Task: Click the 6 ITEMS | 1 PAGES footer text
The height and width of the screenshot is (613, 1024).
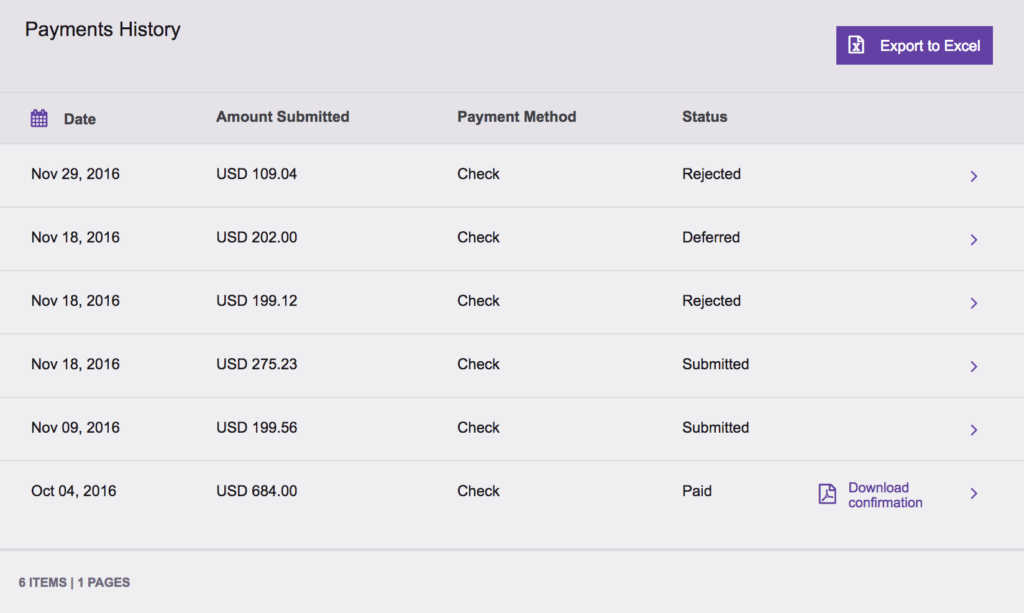Action: (x=74, y=582)
